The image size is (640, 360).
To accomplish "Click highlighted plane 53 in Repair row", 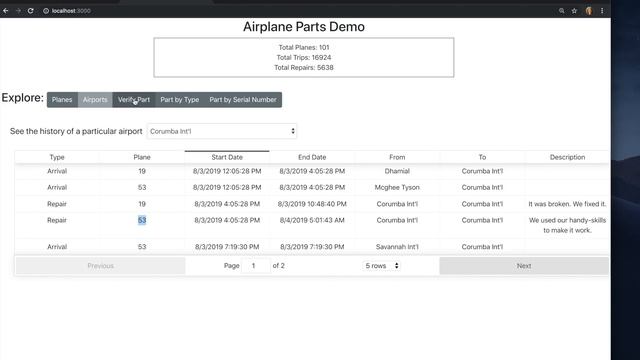I will click(x=142, y=220).
